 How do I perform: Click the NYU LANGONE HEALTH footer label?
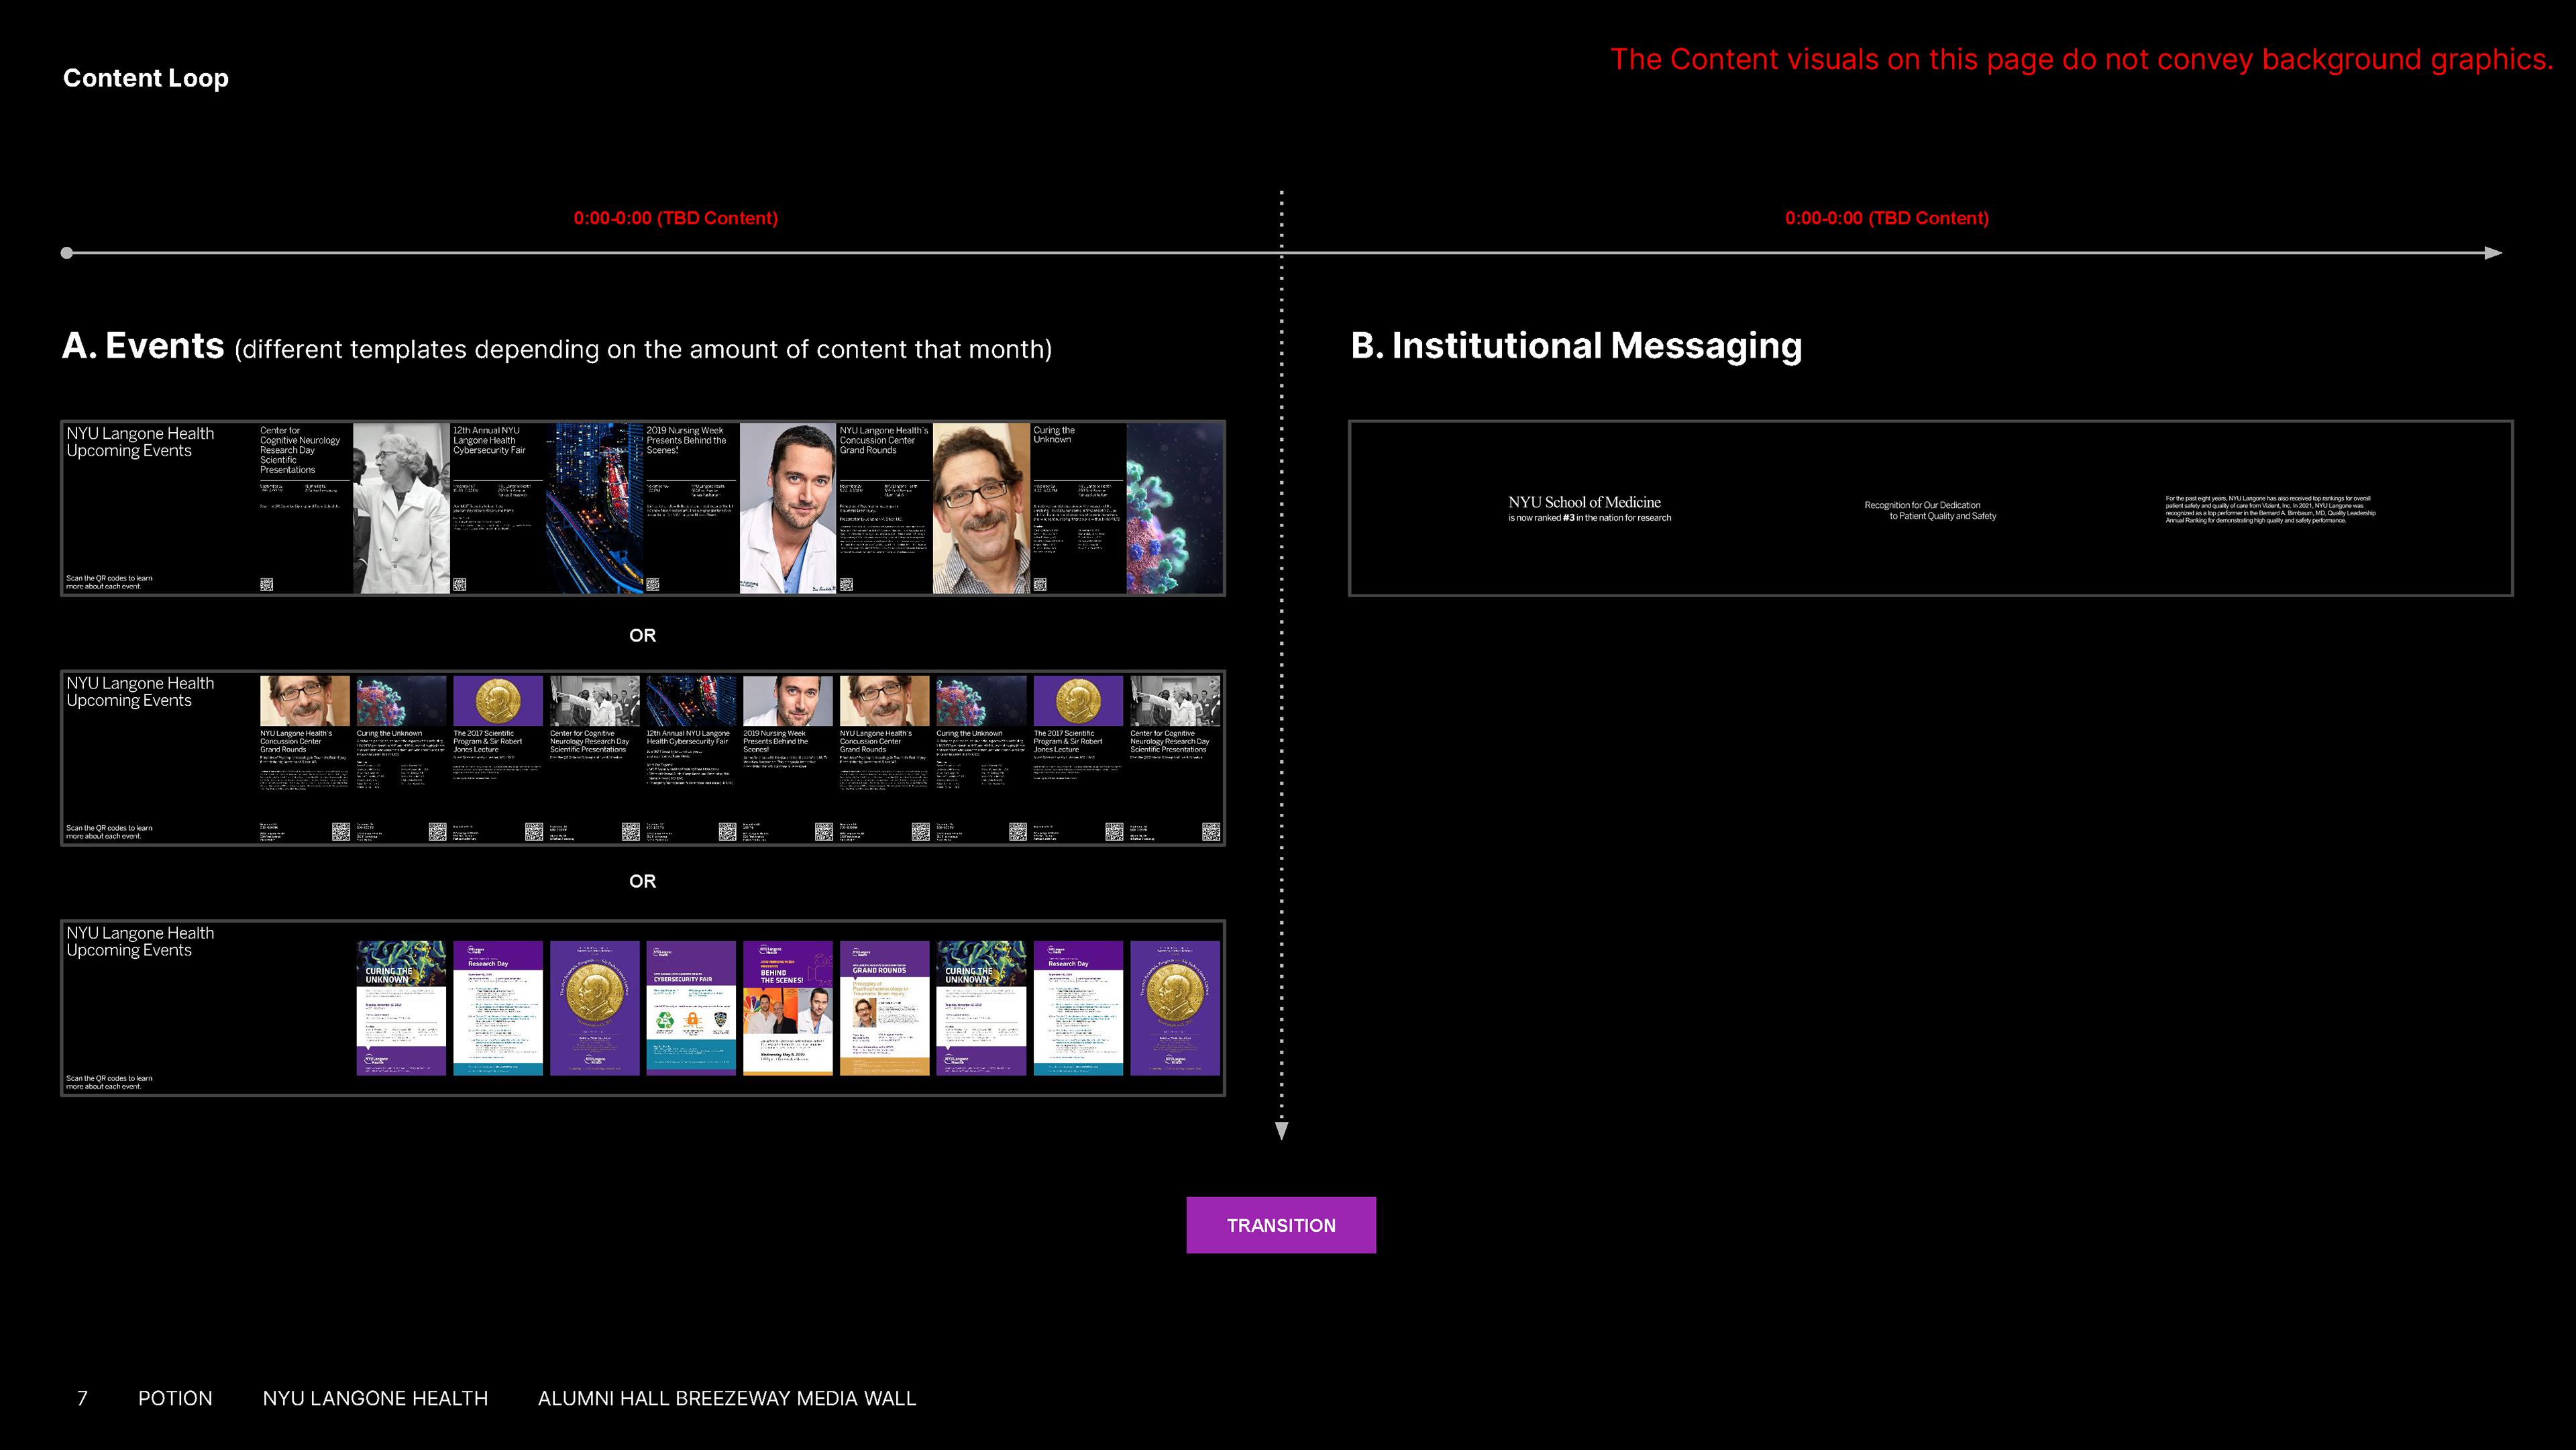pos(375,1398)
